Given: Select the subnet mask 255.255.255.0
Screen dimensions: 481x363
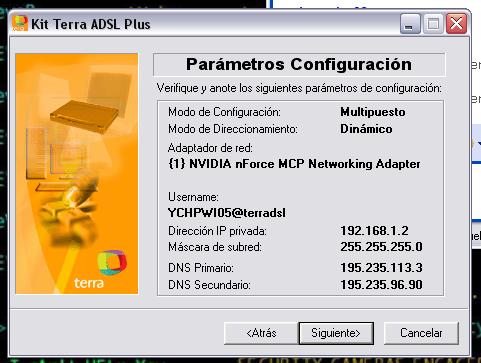Looking at the screenshot, I should [381, 247].
